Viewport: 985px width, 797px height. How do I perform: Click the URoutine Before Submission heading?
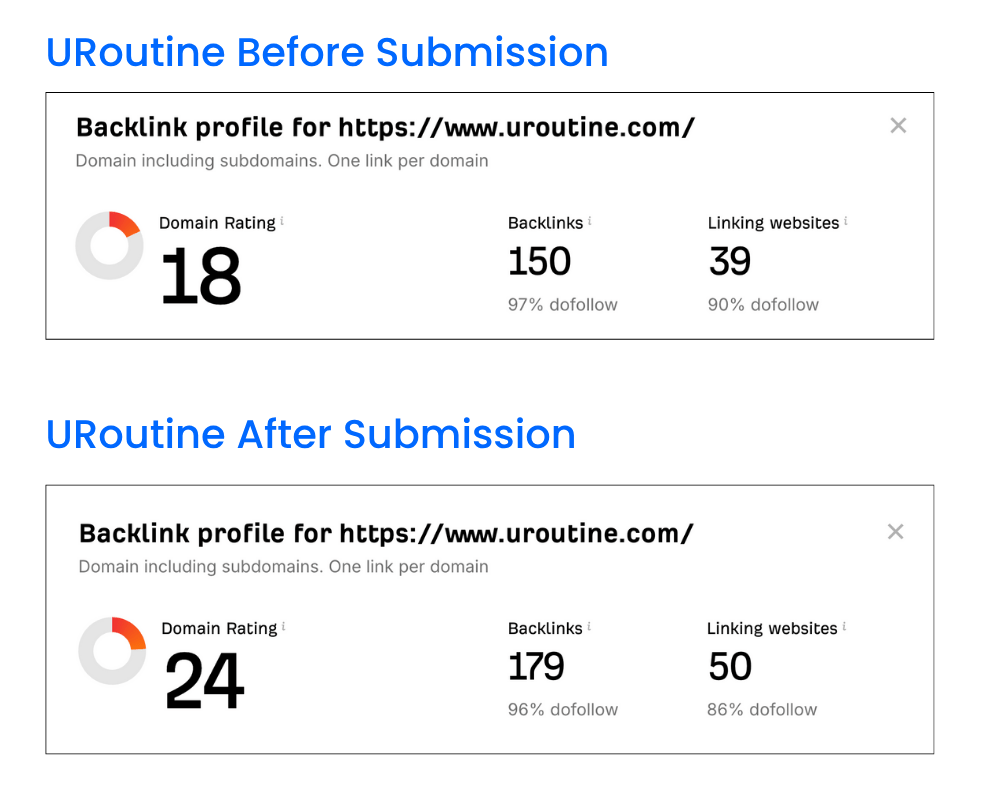pos(327,52)
